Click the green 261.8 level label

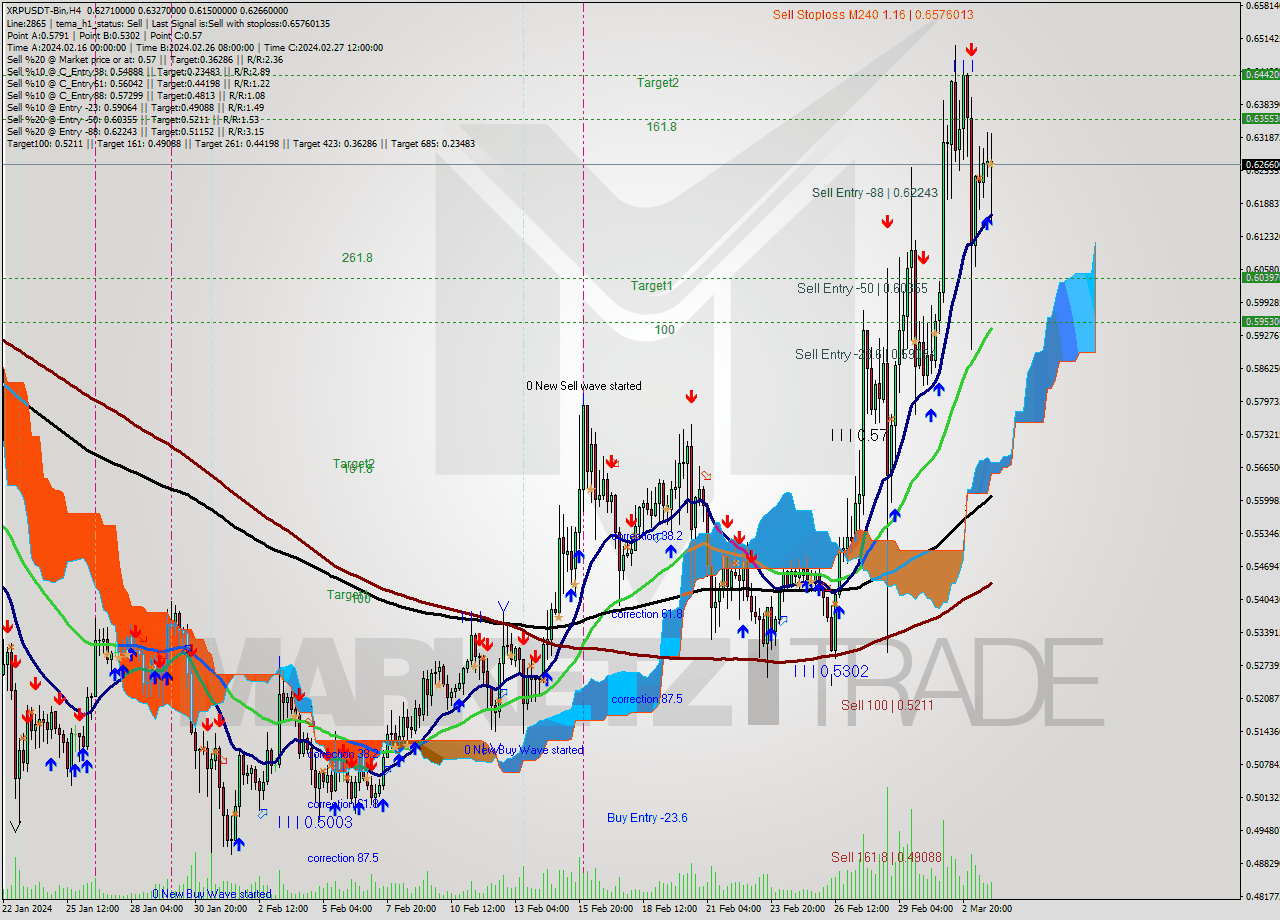[x=357, y=257]
